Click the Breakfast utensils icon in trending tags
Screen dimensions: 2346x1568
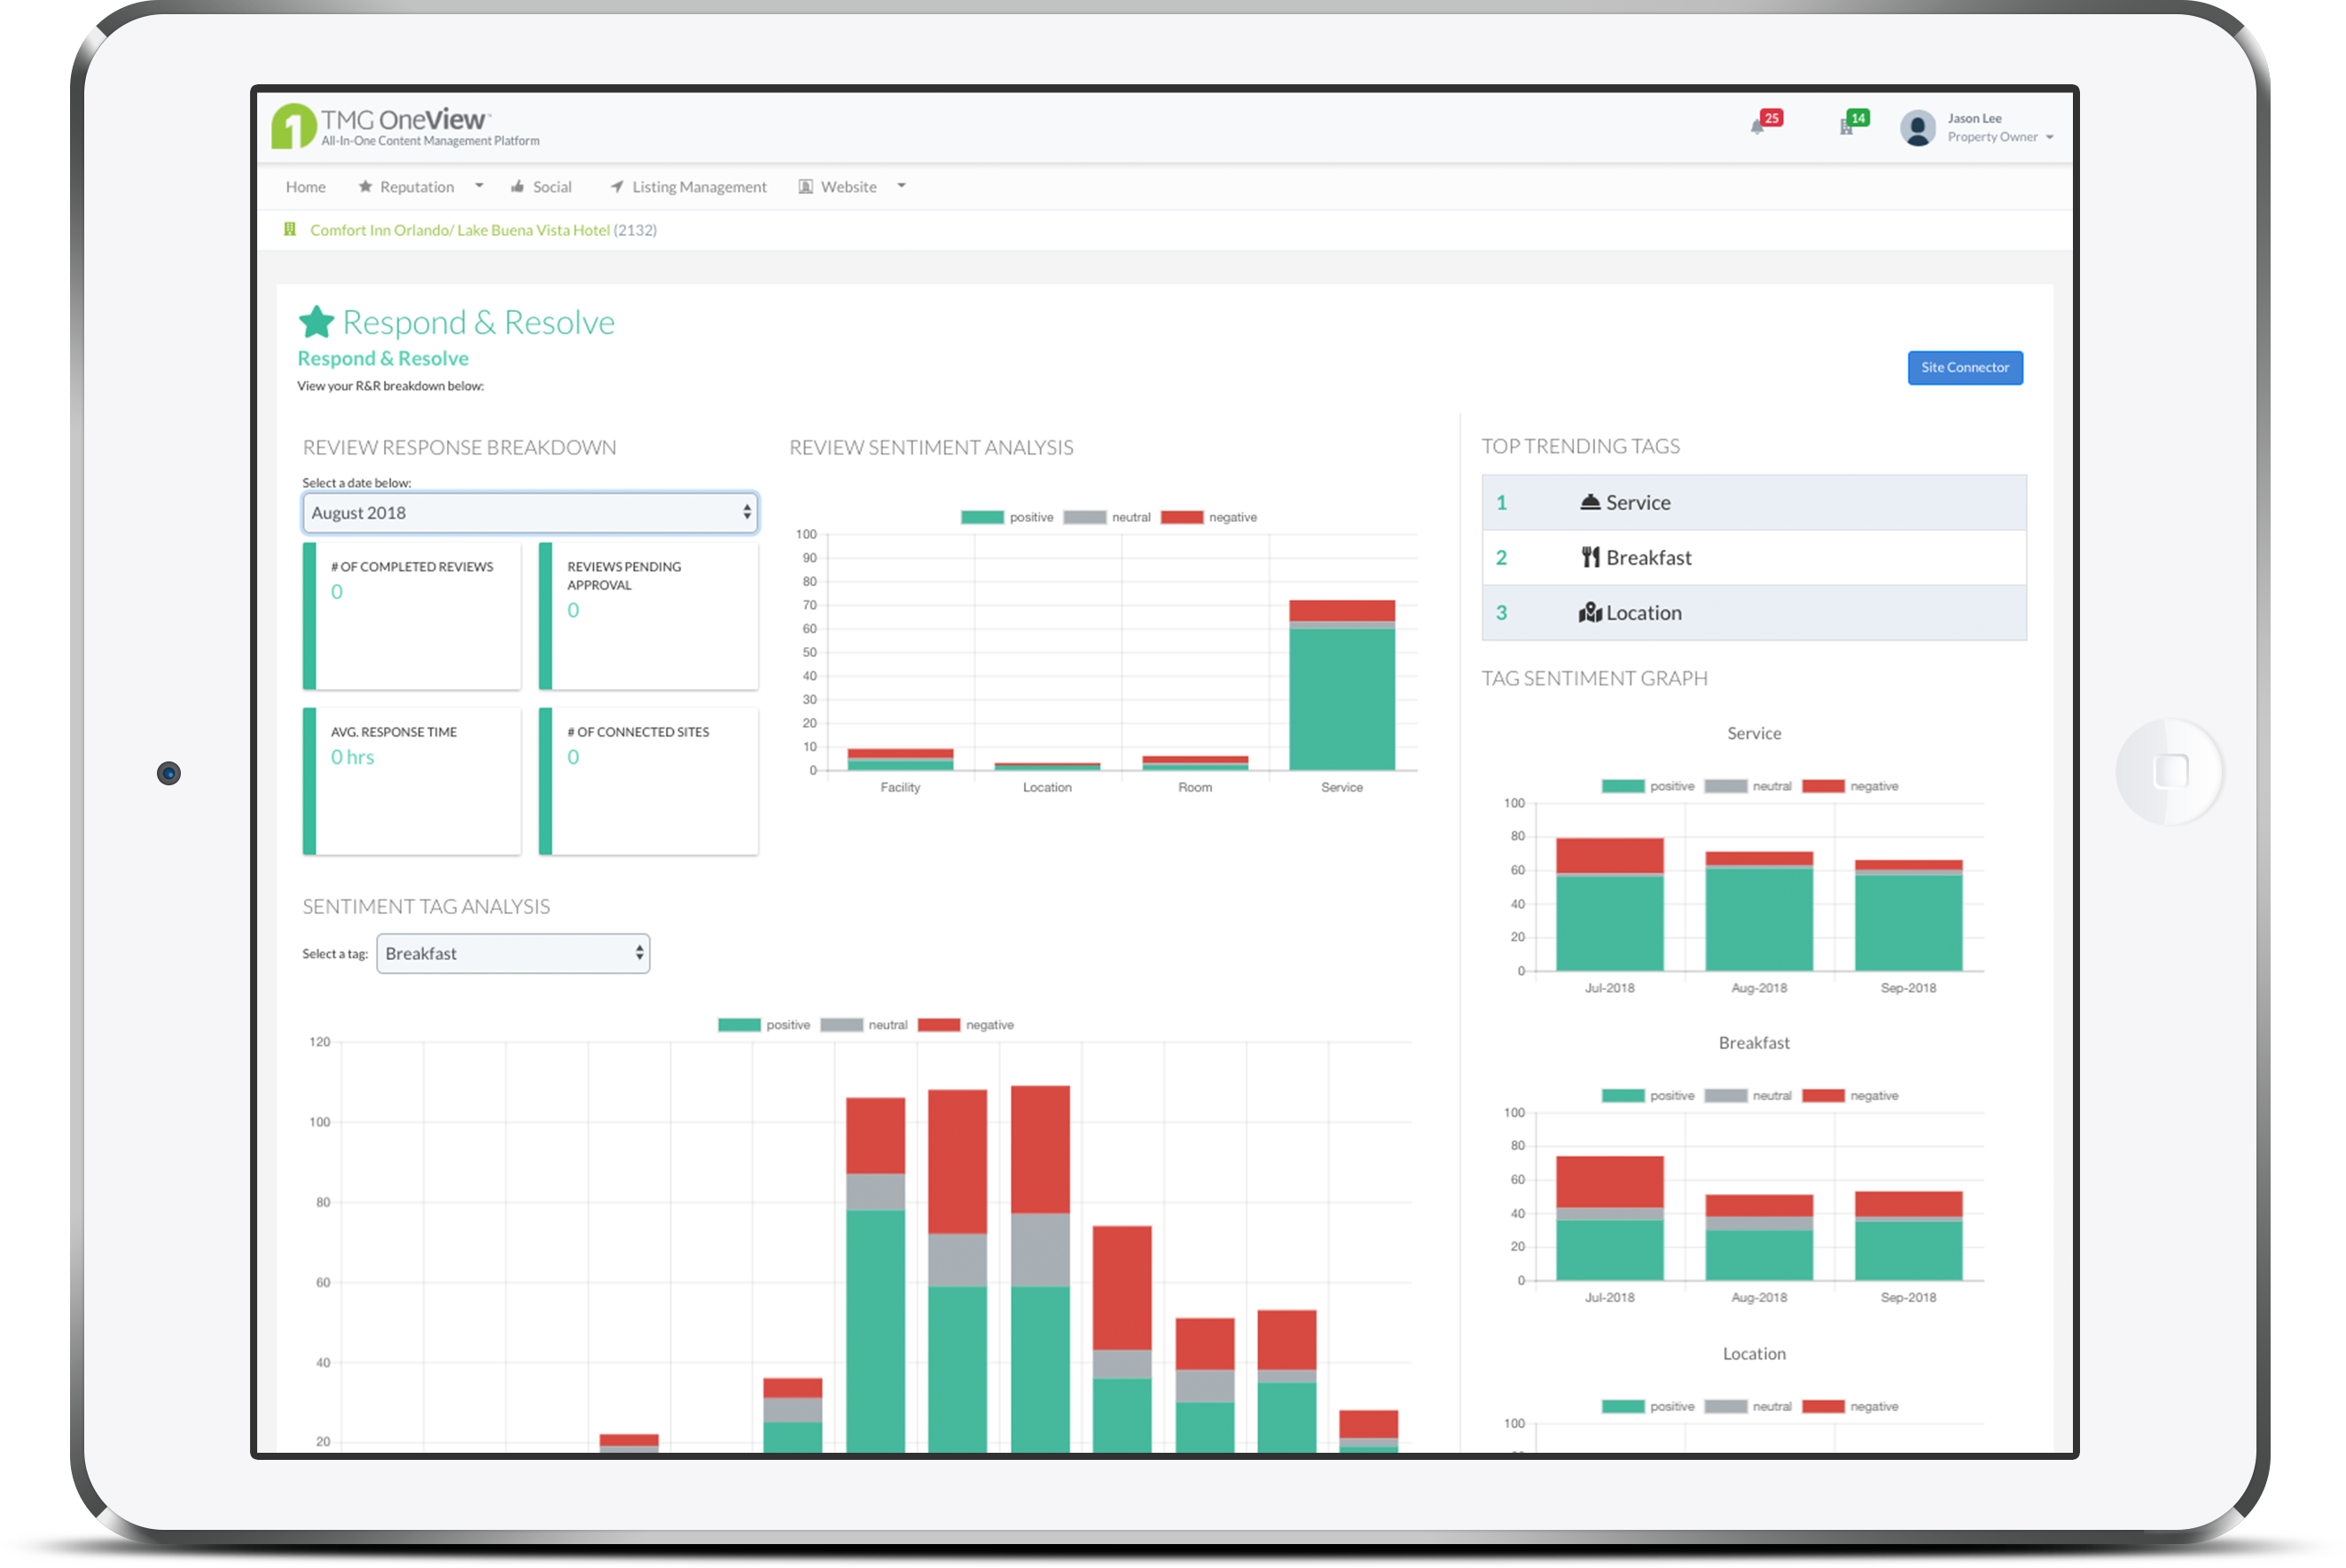pyautogui.click(x=1590, y=557)
